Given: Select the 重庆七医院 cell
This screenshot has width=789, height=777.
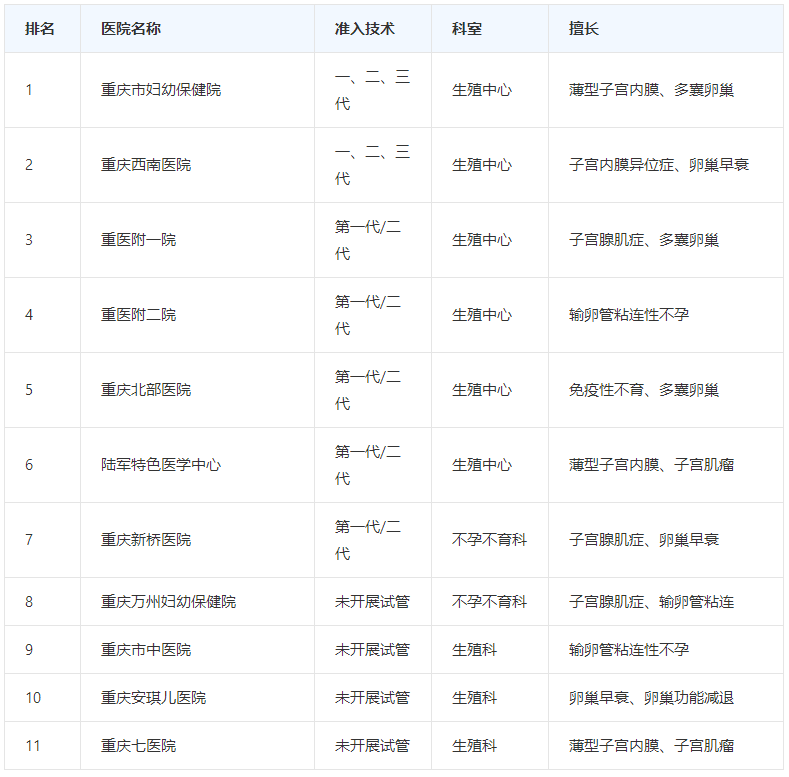Looking at the screenshot, I should tap(138, 746).
